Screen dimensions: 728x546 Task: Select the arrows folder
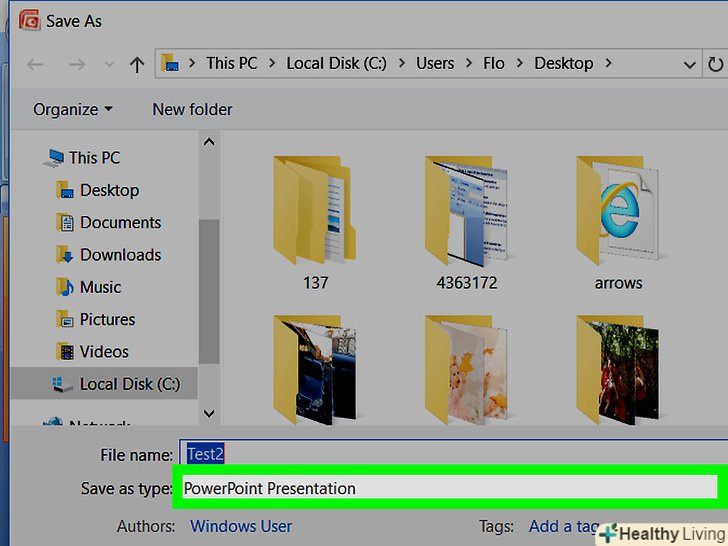click(618, 223)
